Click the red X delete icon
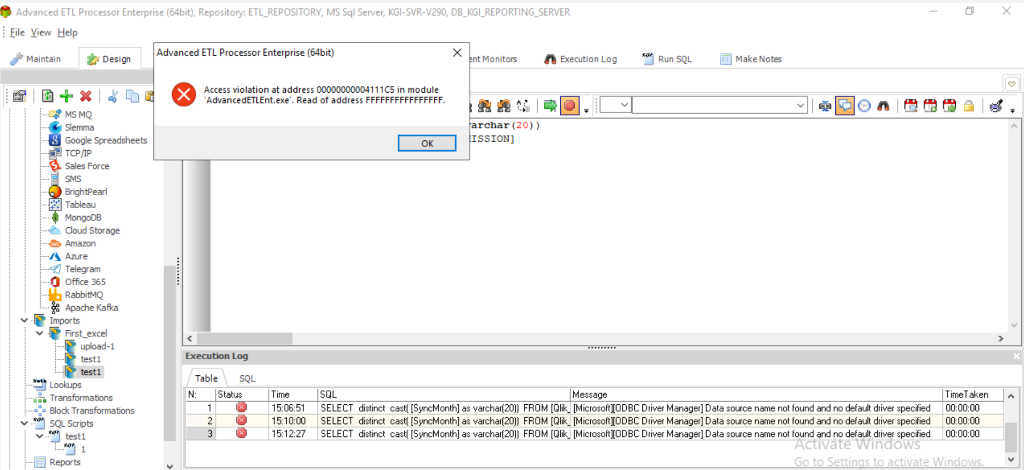The height and width of the screenshot is (470, 1024). 85,96
